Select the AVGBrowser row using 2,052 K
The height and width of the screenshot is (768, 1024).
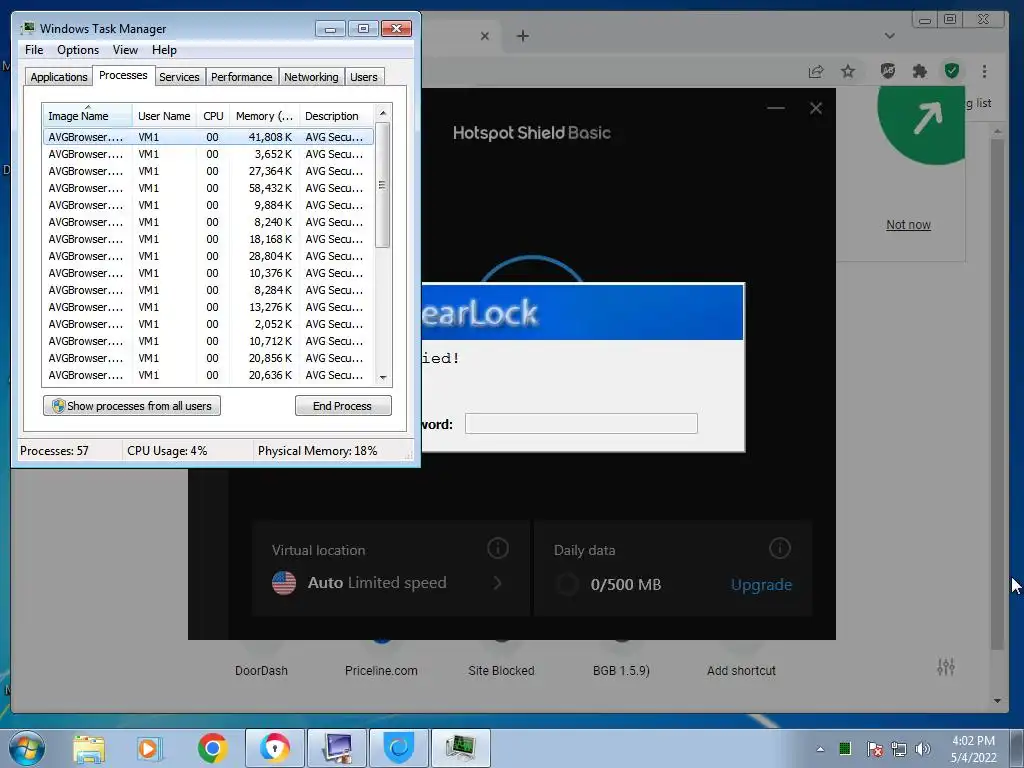click(208, 324)
